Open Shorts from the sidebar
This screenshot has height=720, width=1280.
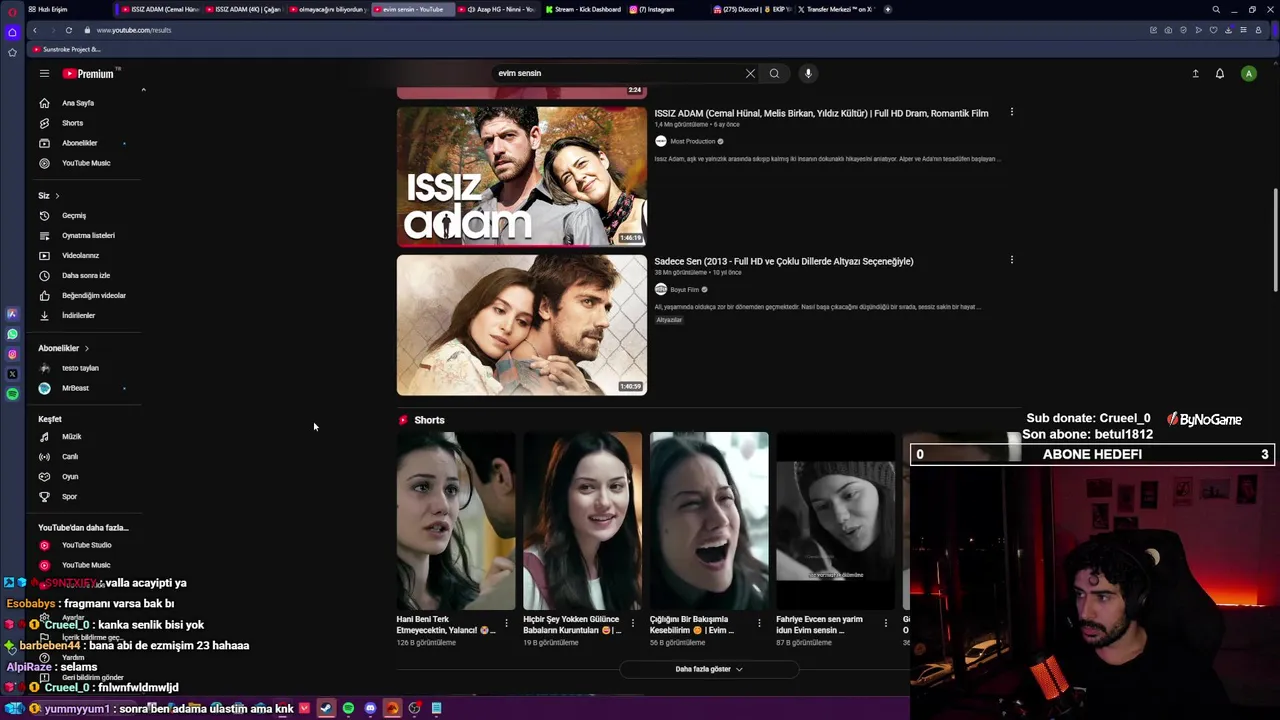72,123
